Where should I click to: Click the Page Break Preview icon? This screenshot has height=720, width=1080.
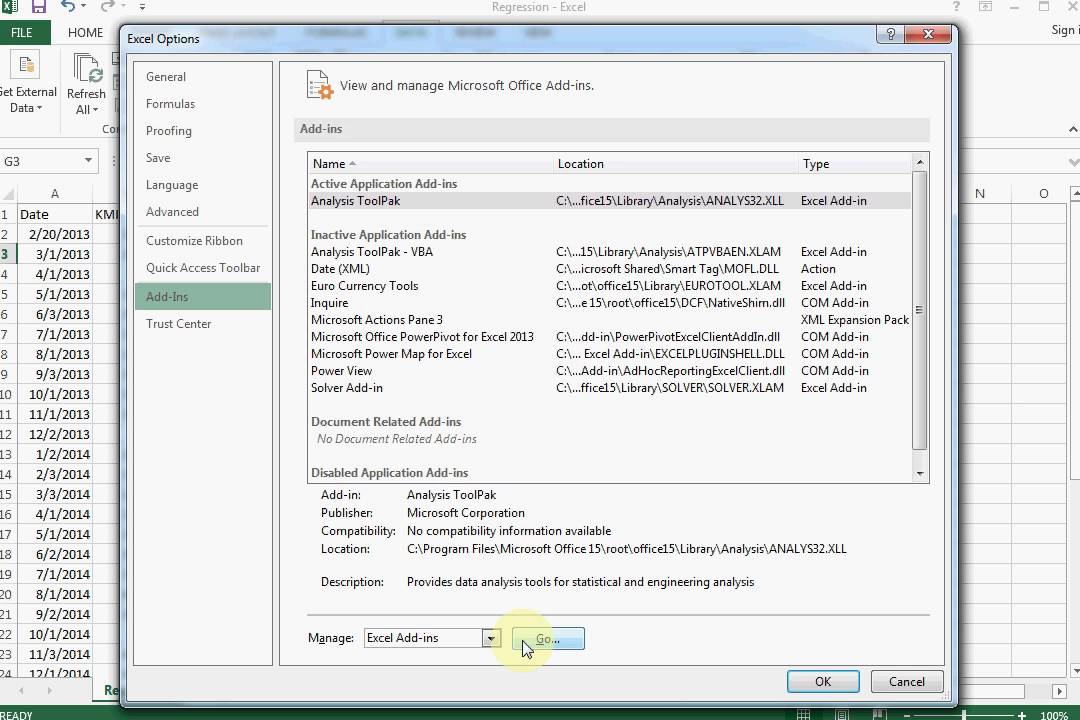pos(878,714)
